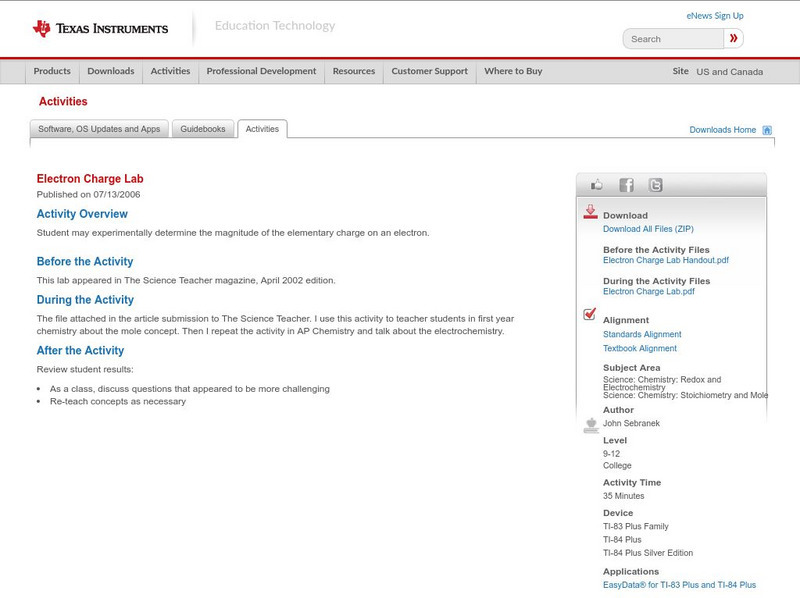This screenshot has height=598, width=800.
Task: Click the Download All Files (ZIP) link
Action: tap(648, 229)
